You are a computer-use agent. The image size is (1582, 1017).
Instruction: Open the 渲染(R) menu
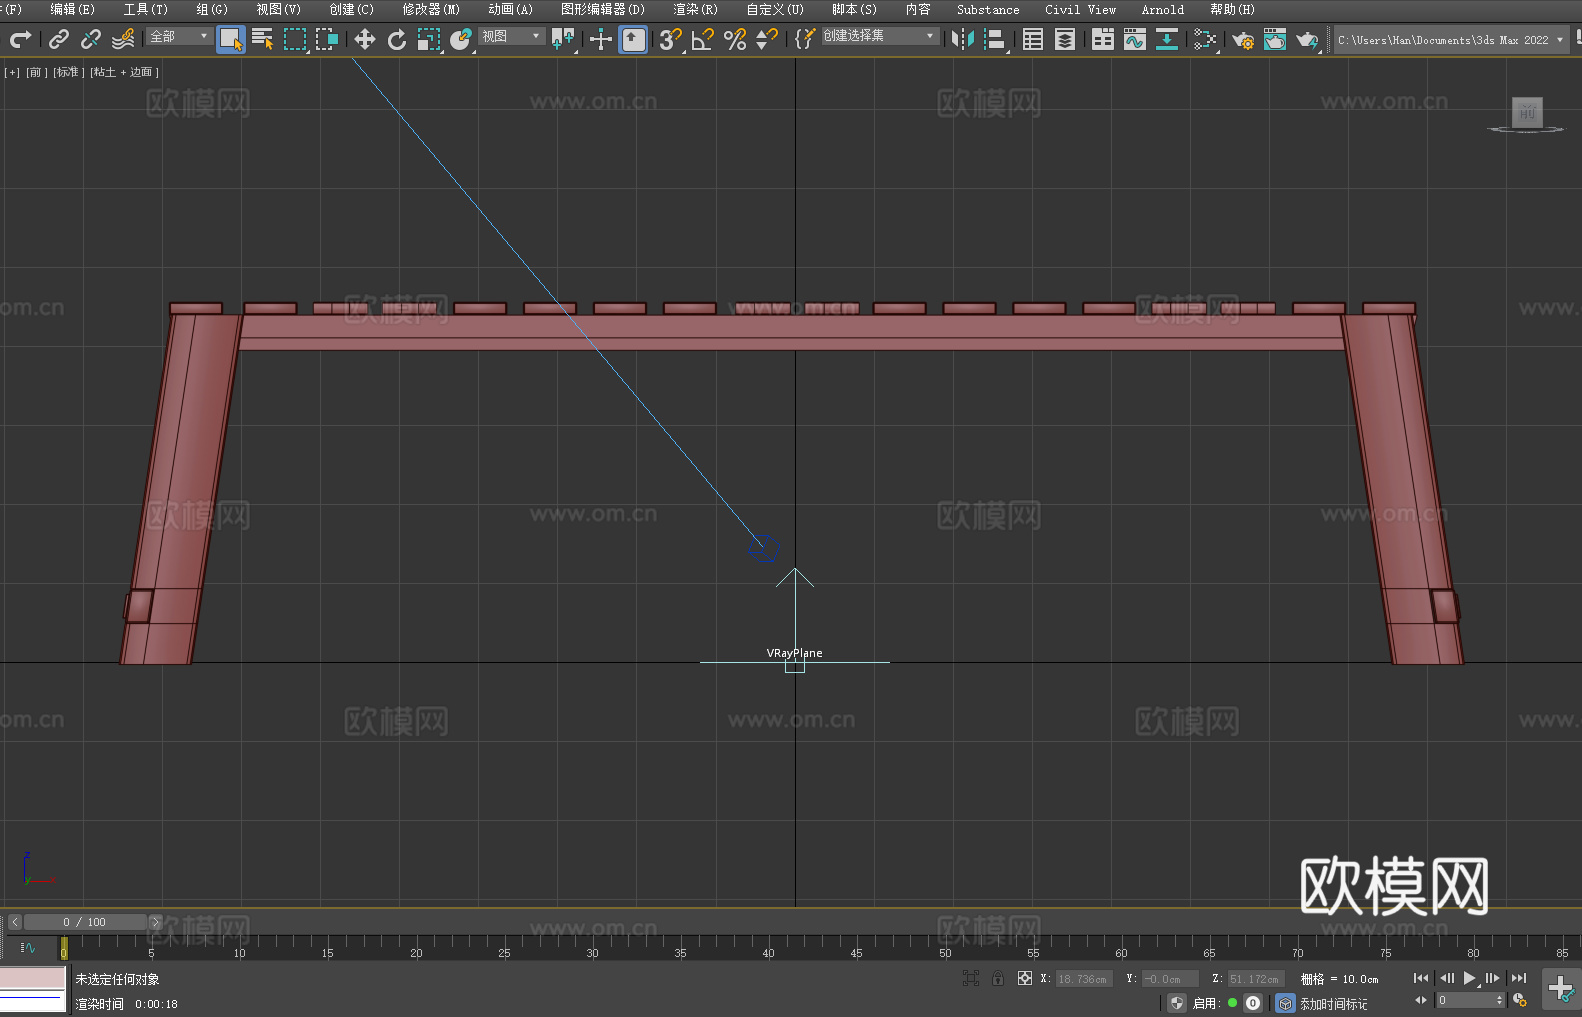695,9
